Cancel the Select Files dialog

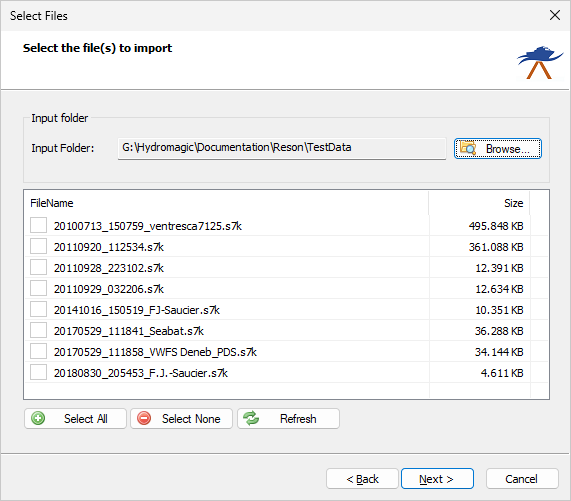click(522, 479)
